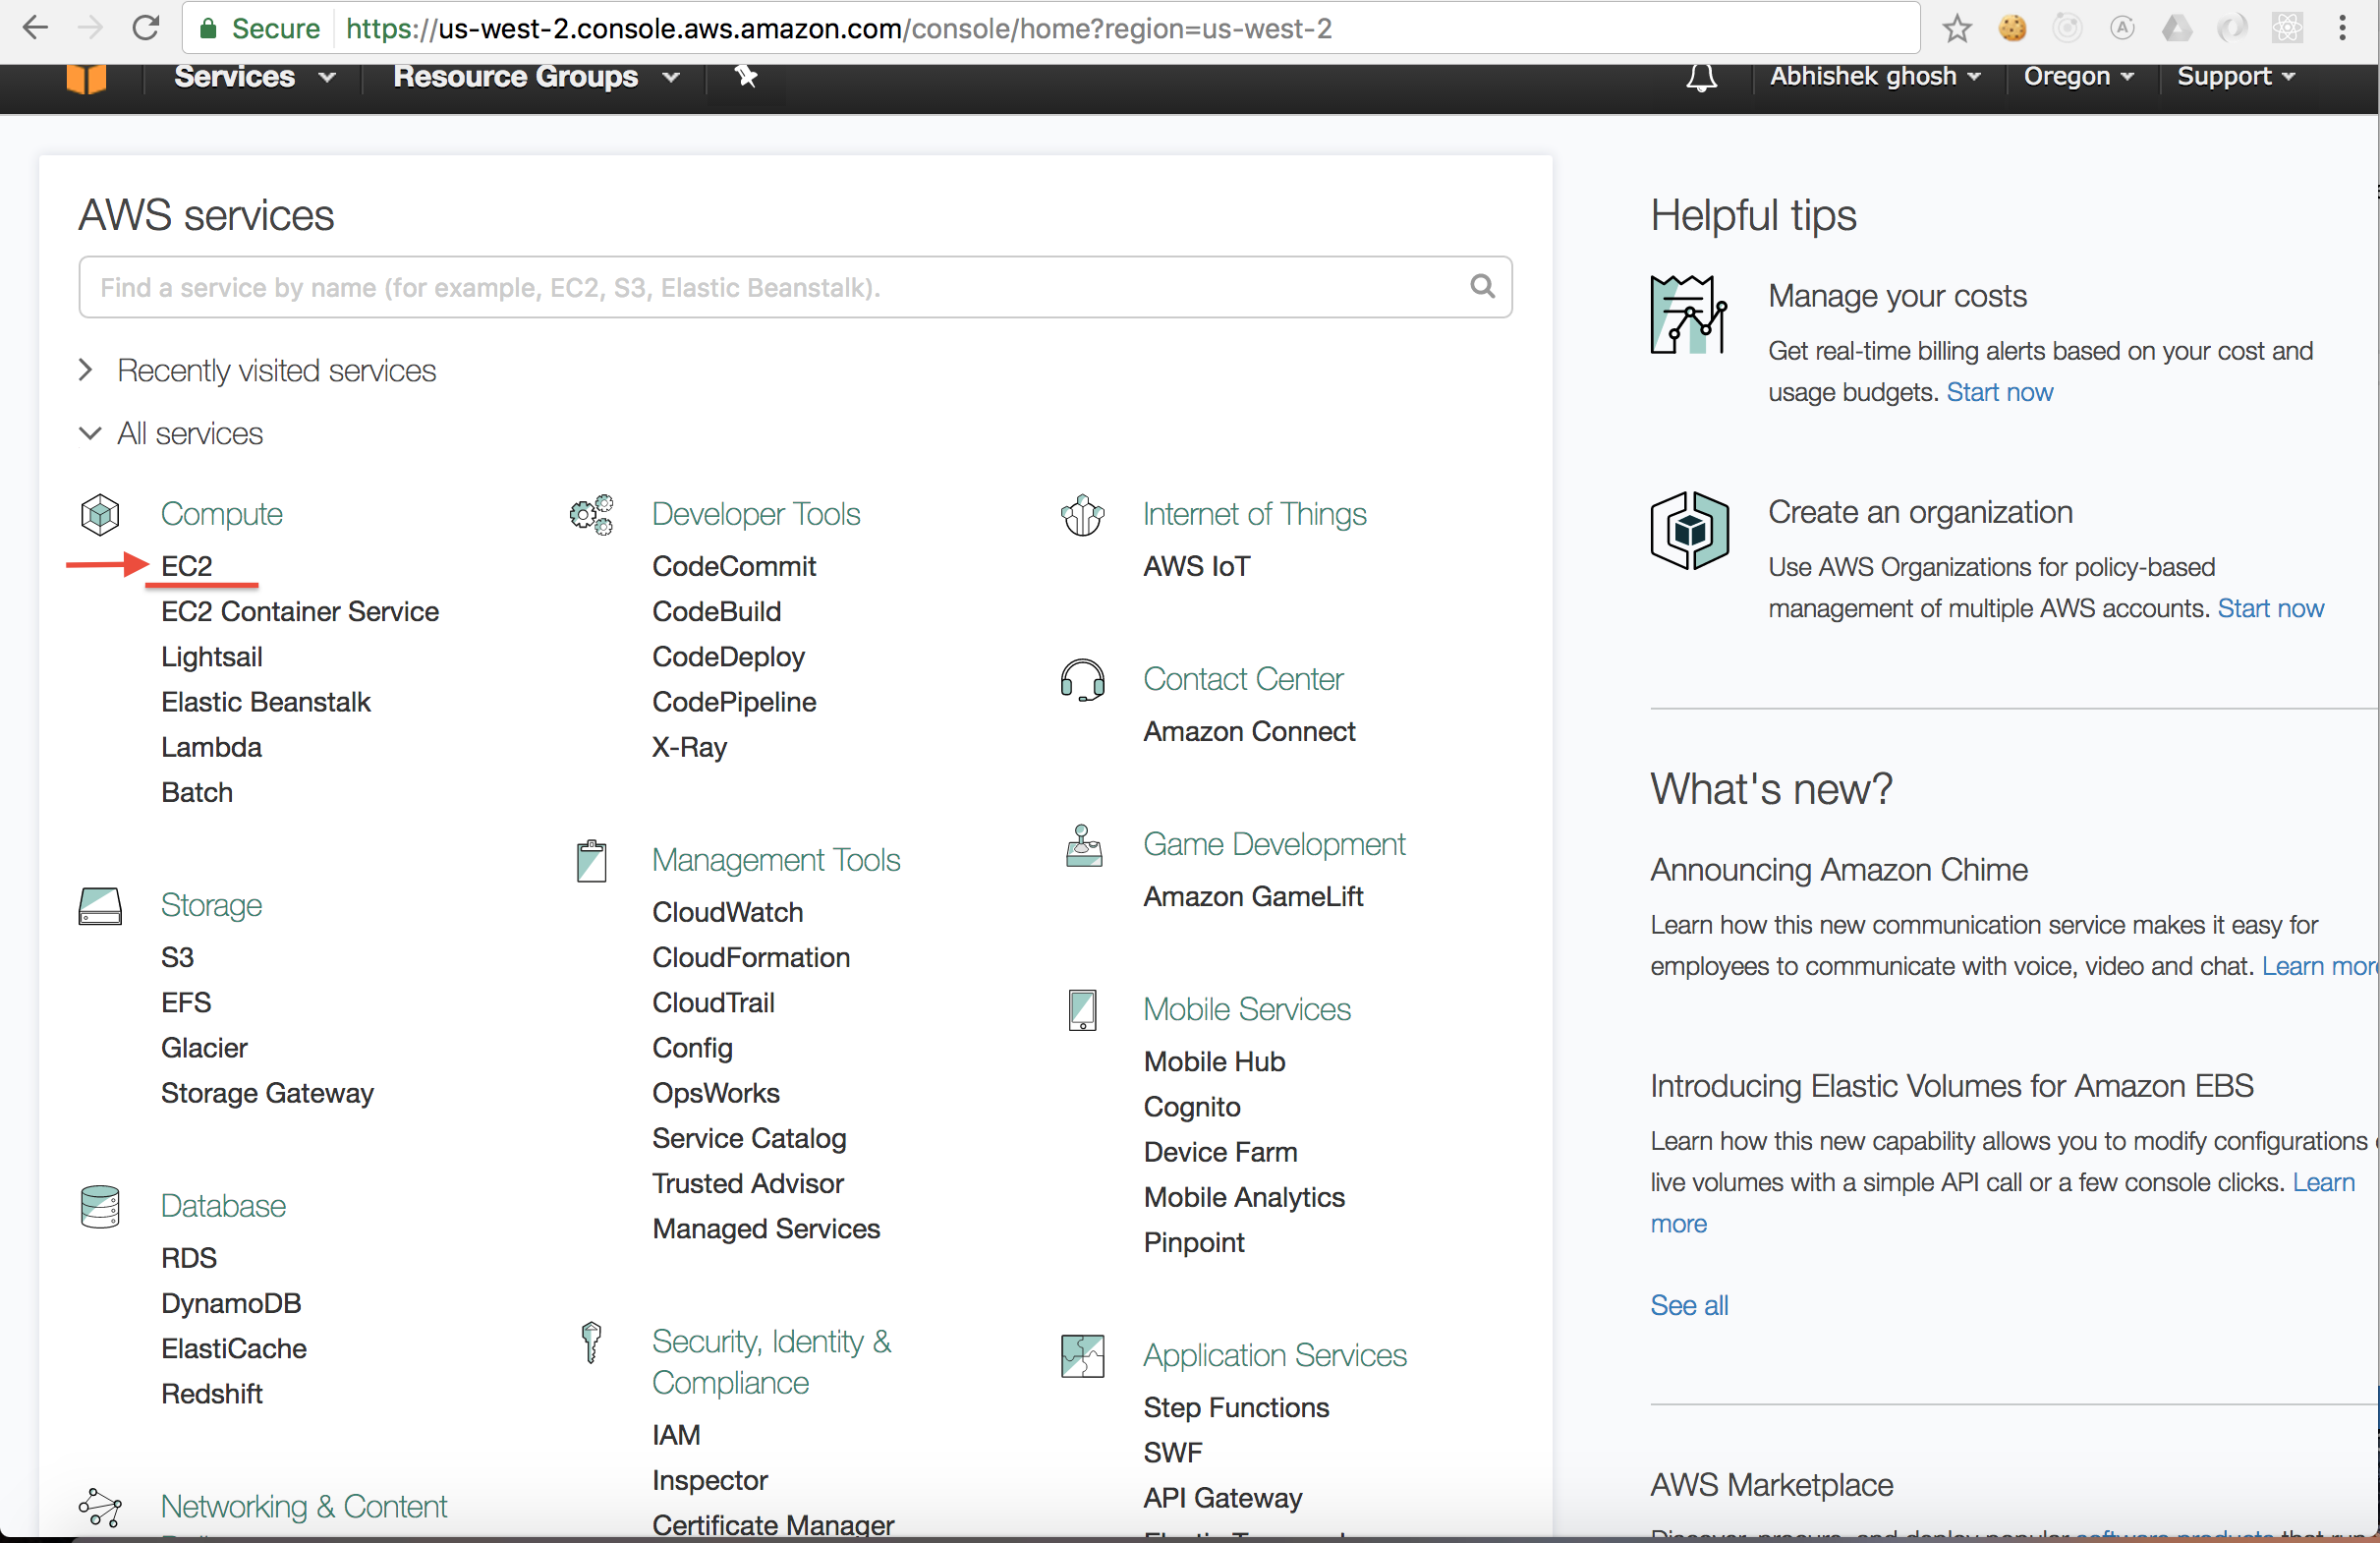
Task: Click the Find a service search field
Action: click(770, 287)
